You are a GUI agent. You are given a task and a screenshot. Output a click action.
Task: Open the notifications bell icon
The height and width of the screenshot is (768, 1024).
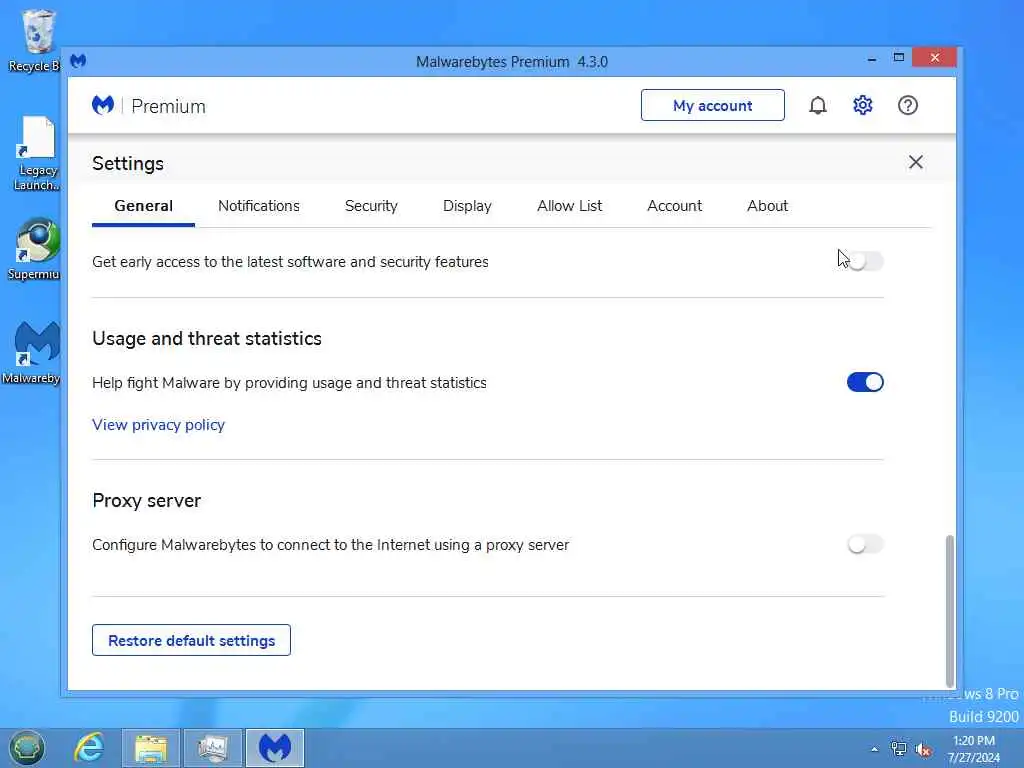coord(818,105)
